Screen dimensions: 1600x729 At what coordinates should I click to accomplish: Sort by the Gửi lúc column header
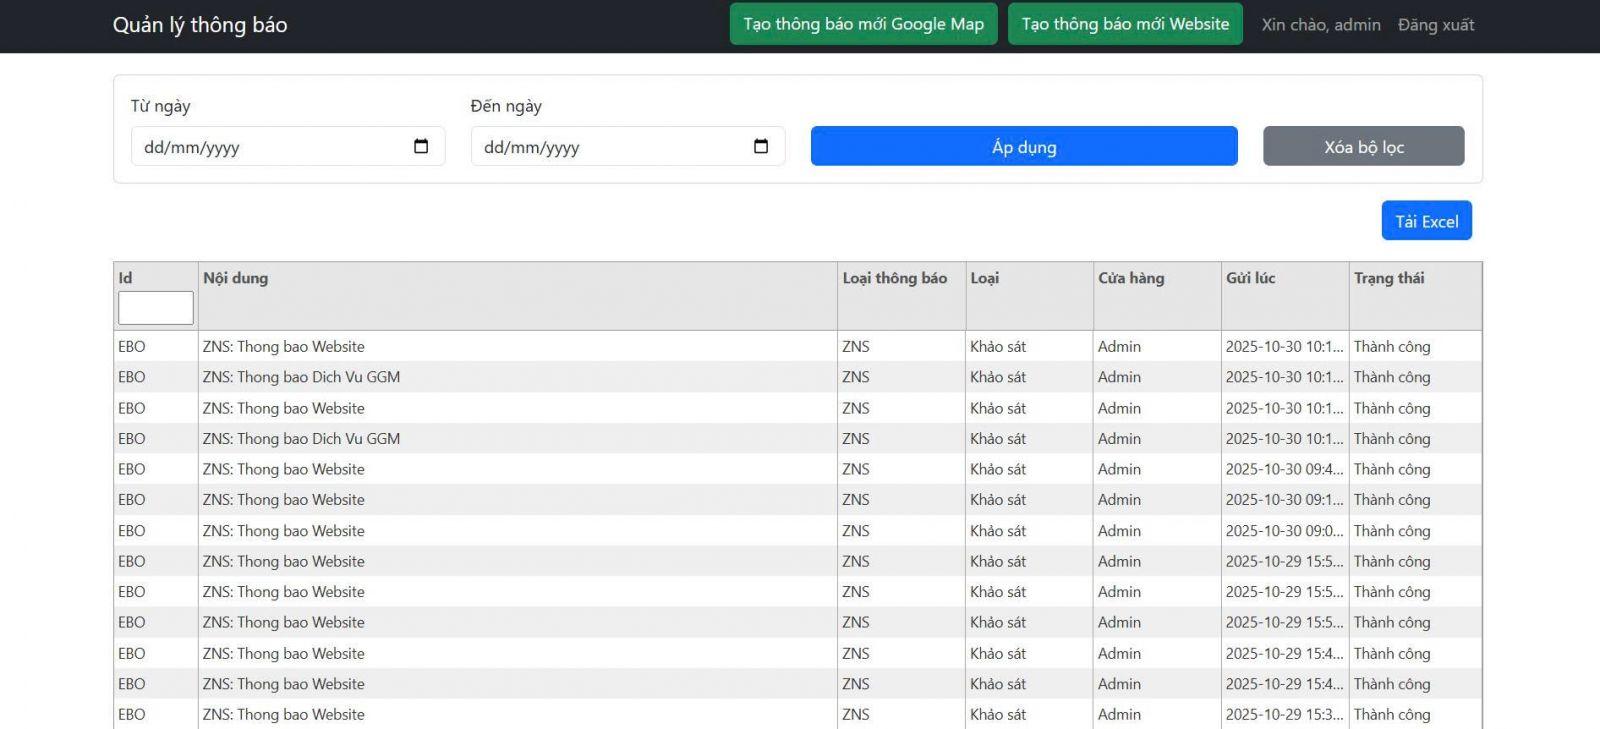[x=1250, y=278]
